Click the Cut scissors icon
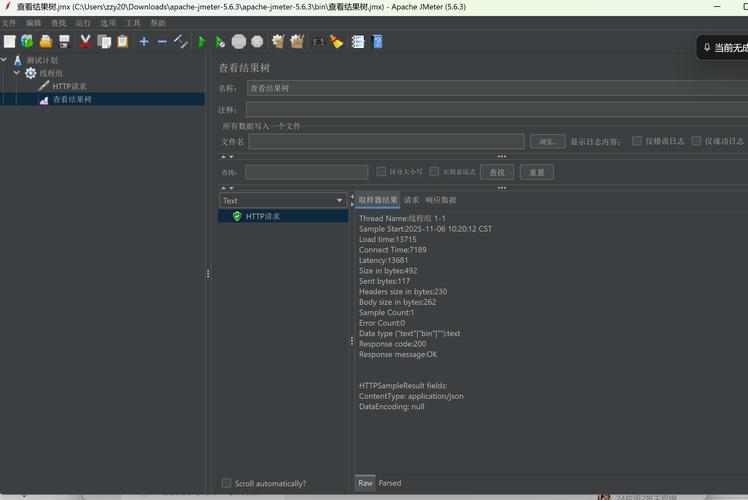The width and height of the screenshot is (748, 500). click(85, 42)
